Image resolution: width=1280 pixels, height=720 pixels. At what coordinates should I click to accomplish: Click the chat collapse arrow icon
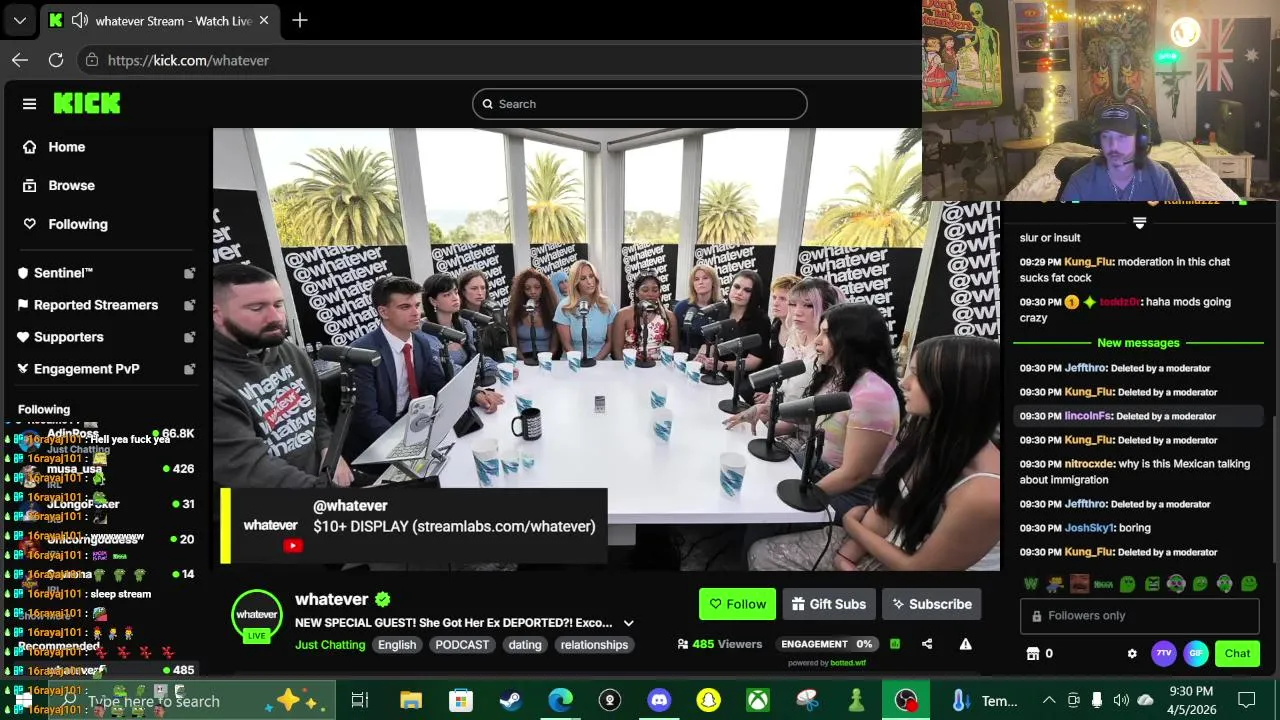click(1139, 223)
